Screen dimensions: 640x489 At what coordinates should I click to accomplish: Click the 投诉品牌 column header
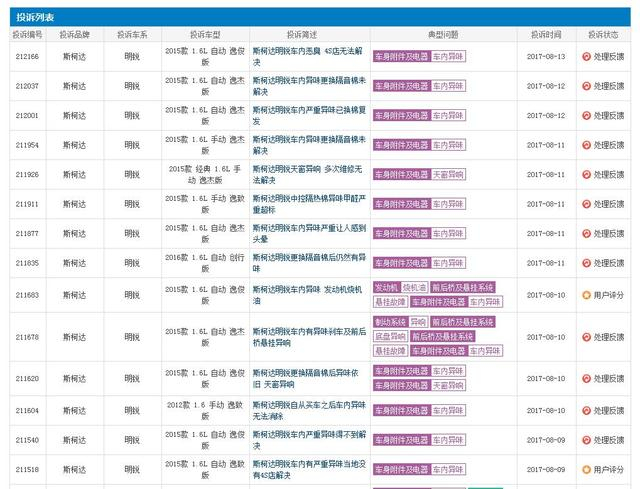click(74, 35)
